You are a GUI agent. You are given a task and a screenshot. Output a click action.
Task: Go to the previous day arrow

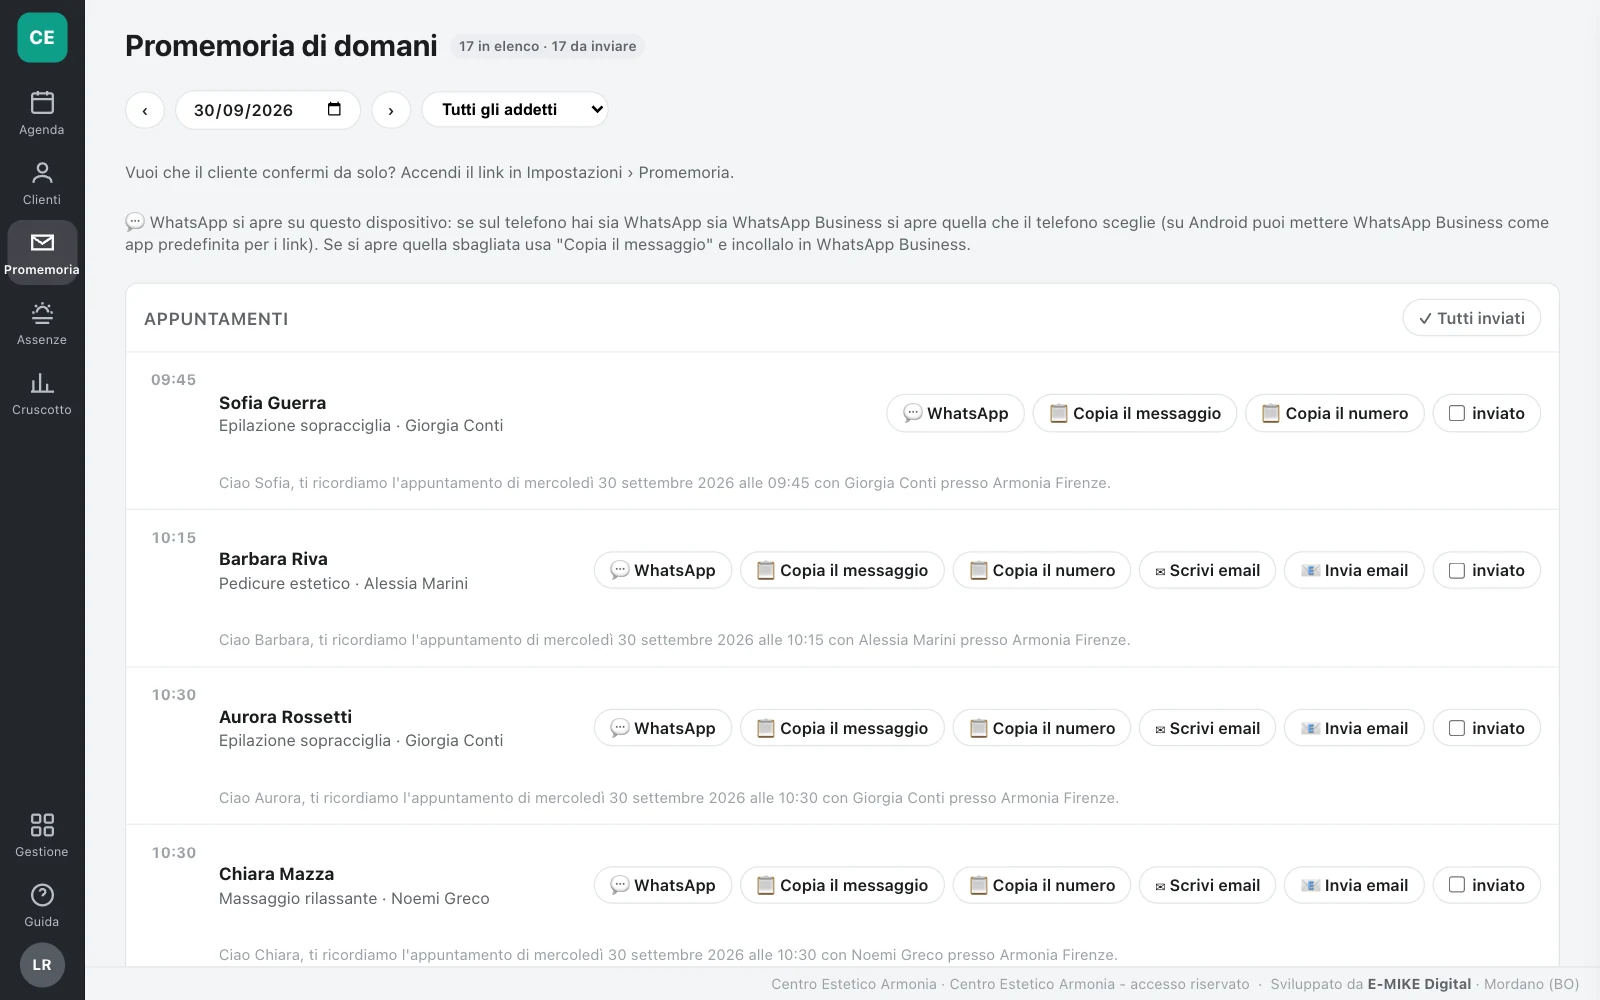coord(145,110)
